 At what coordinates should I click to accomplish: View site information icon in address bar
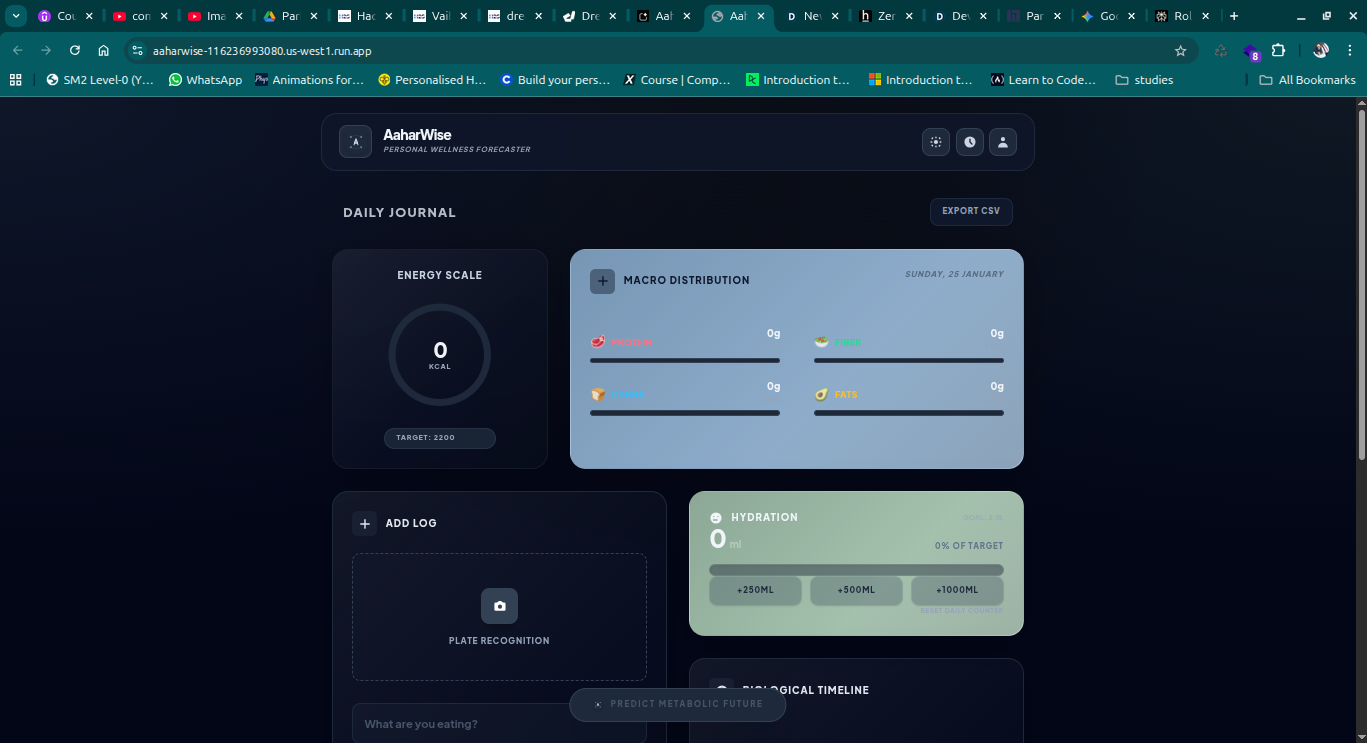[x=138, y=50]
